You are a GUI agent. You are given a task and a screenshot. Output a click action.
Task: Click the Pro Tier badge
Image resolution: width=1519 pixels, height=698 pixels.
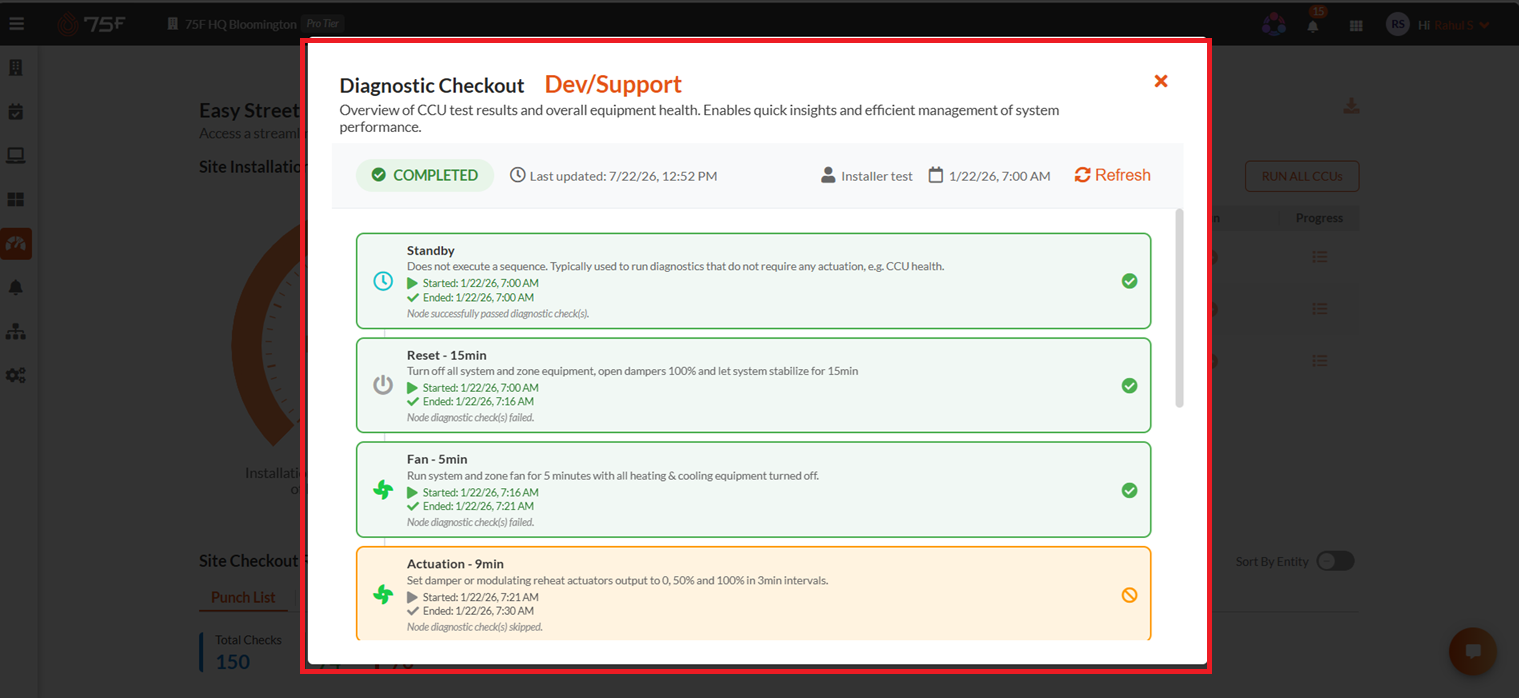tap(323, 24)
